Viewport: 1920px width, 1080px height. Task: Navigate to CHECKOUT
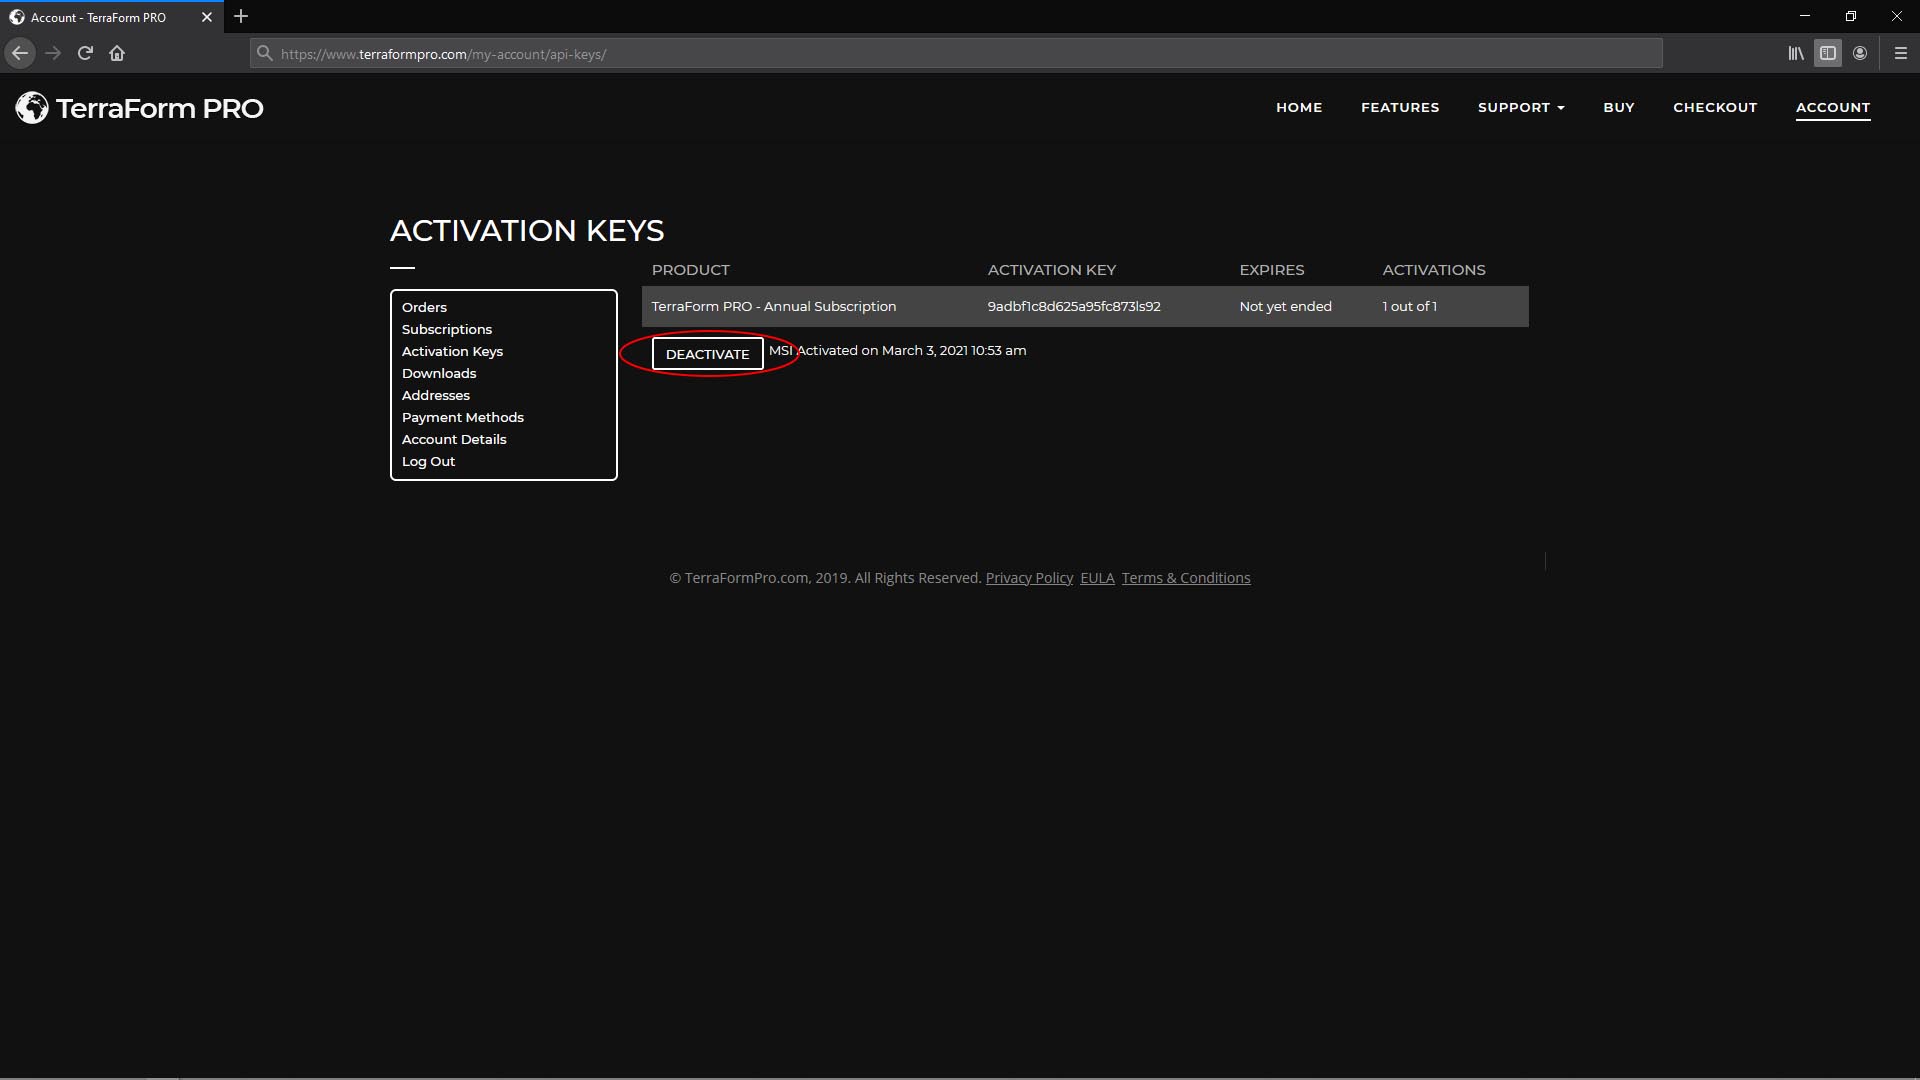(x=1715, y=107)
